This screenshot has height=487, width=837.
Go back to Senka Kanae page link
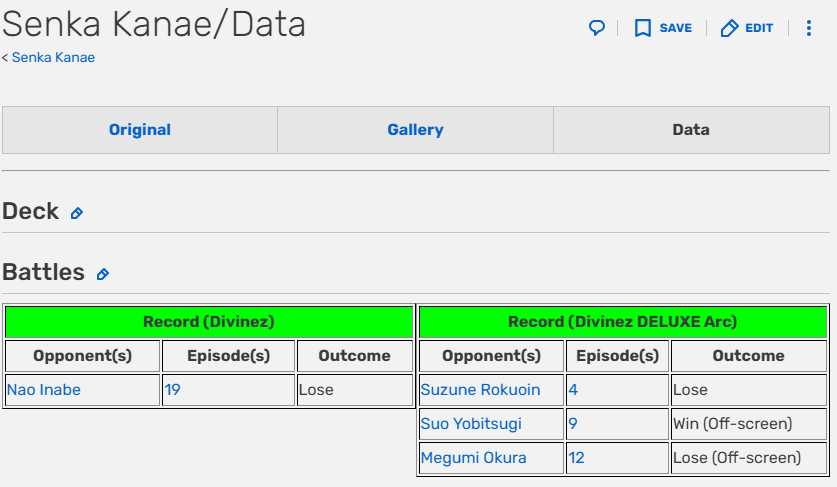click(53, 57)
